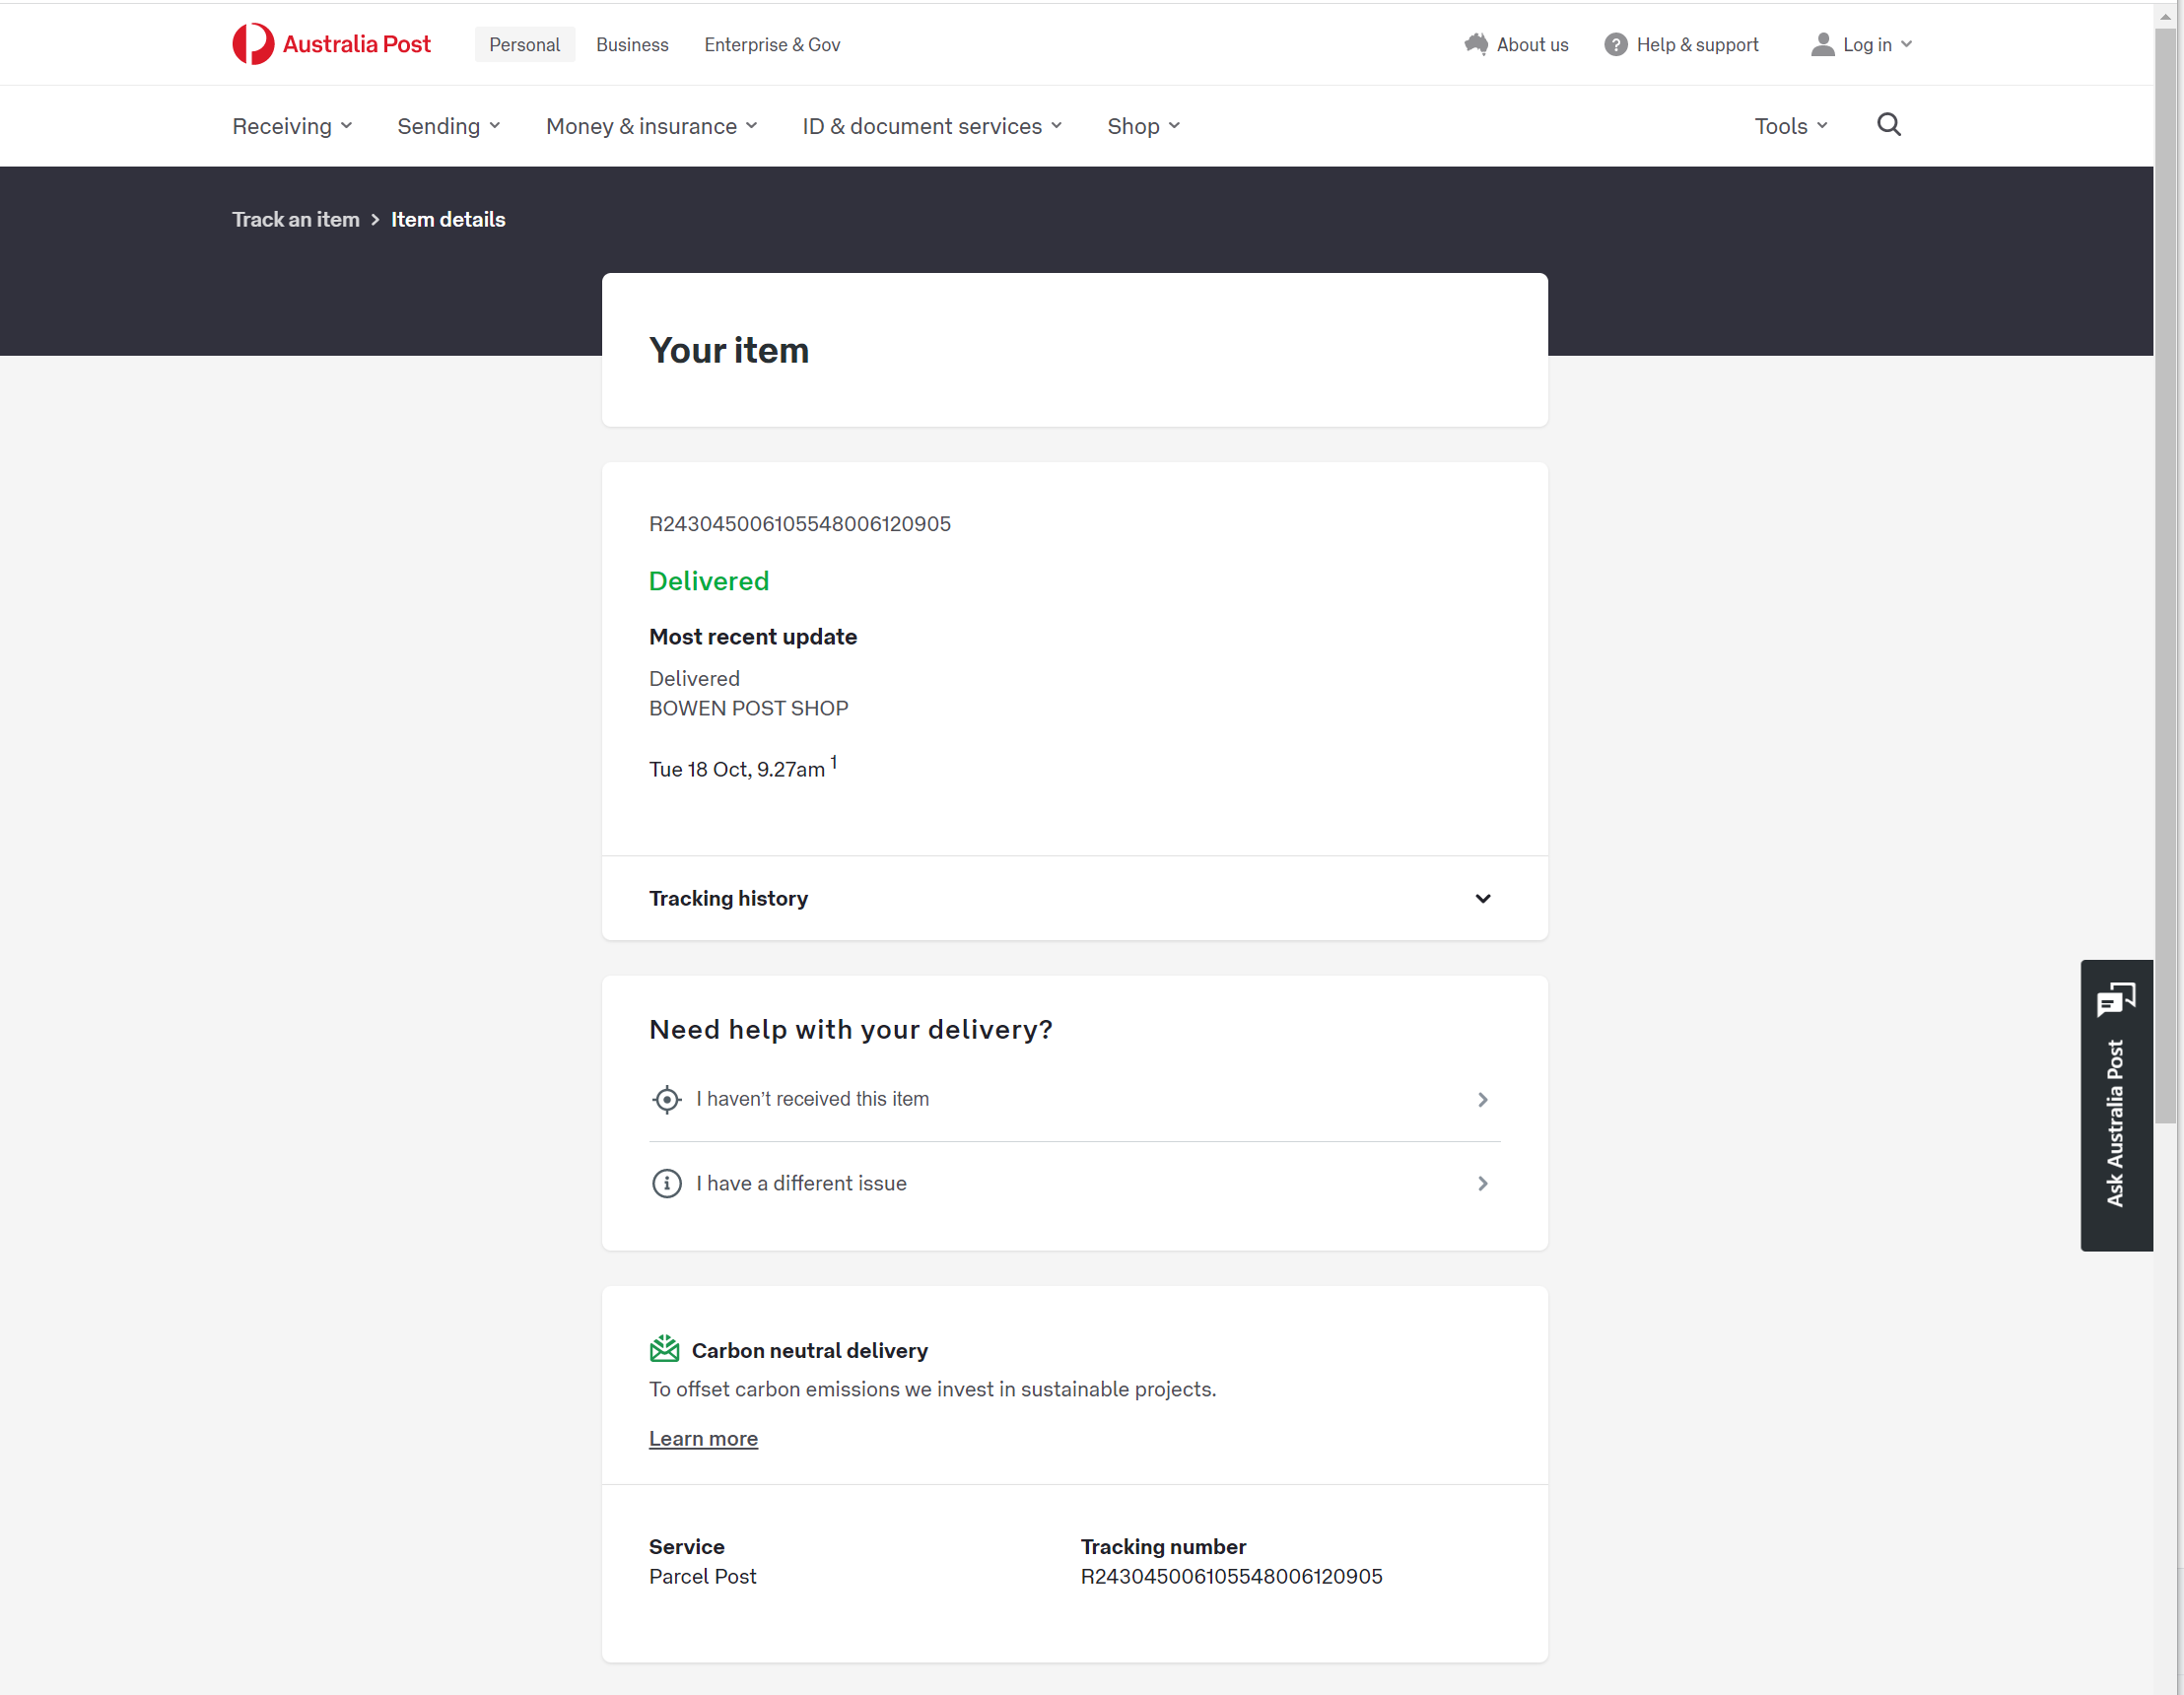The width and height of the screenshot is (2184, 1695).
Task: Switch to the Business tab
Action: [632, 44]
